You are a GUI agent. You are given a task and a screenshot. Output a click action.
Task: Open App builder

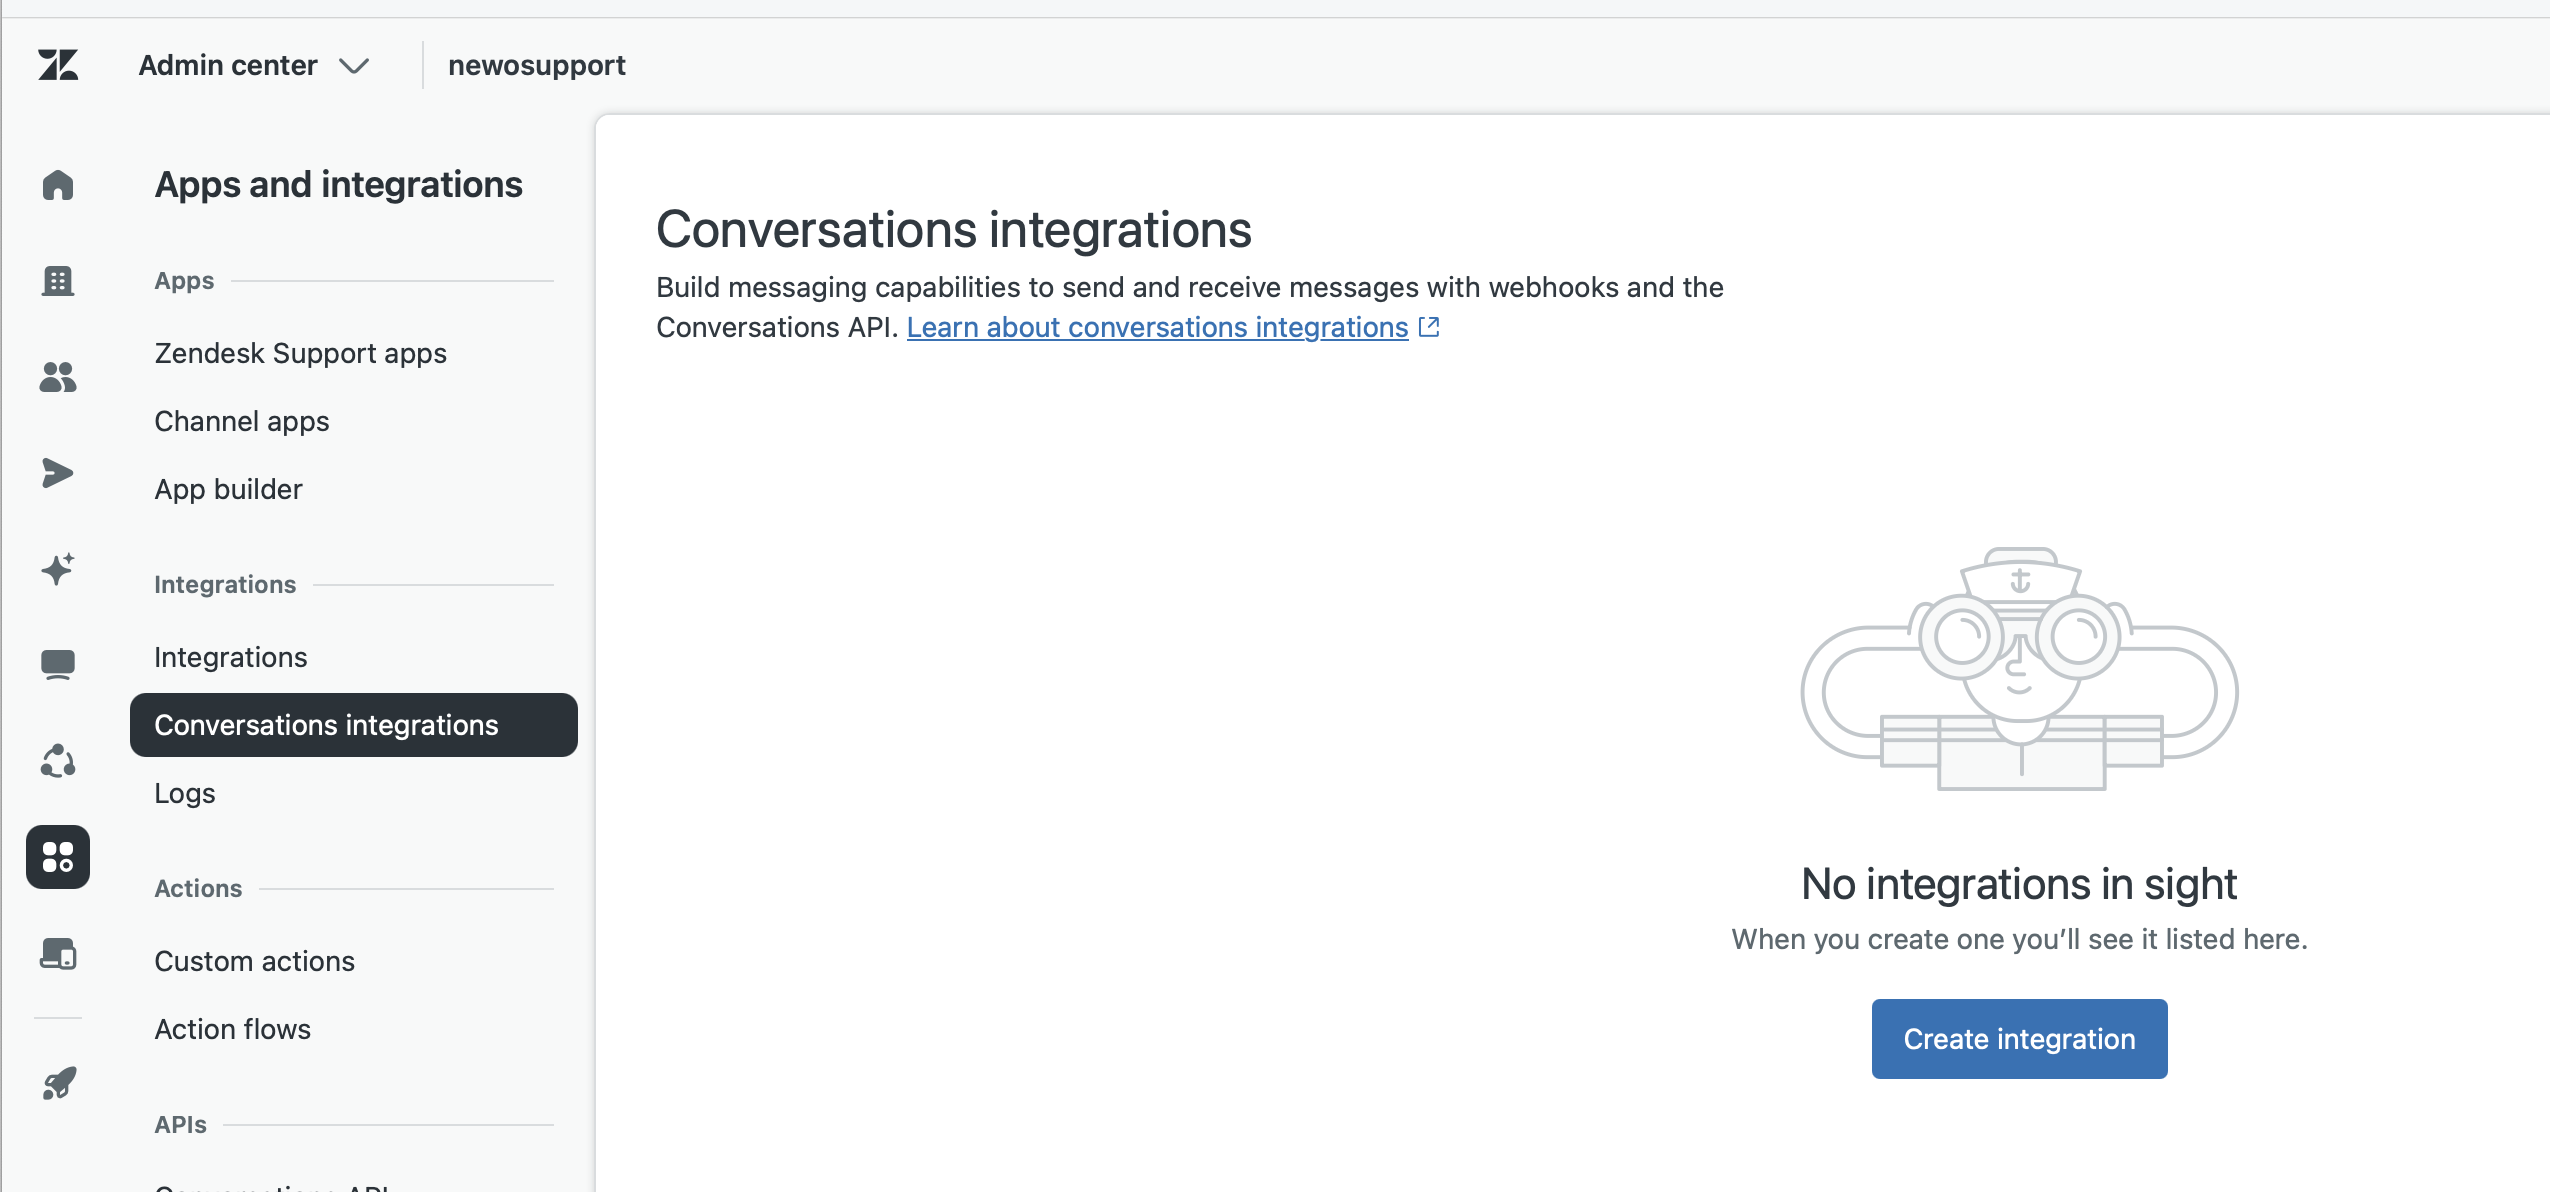229,489
